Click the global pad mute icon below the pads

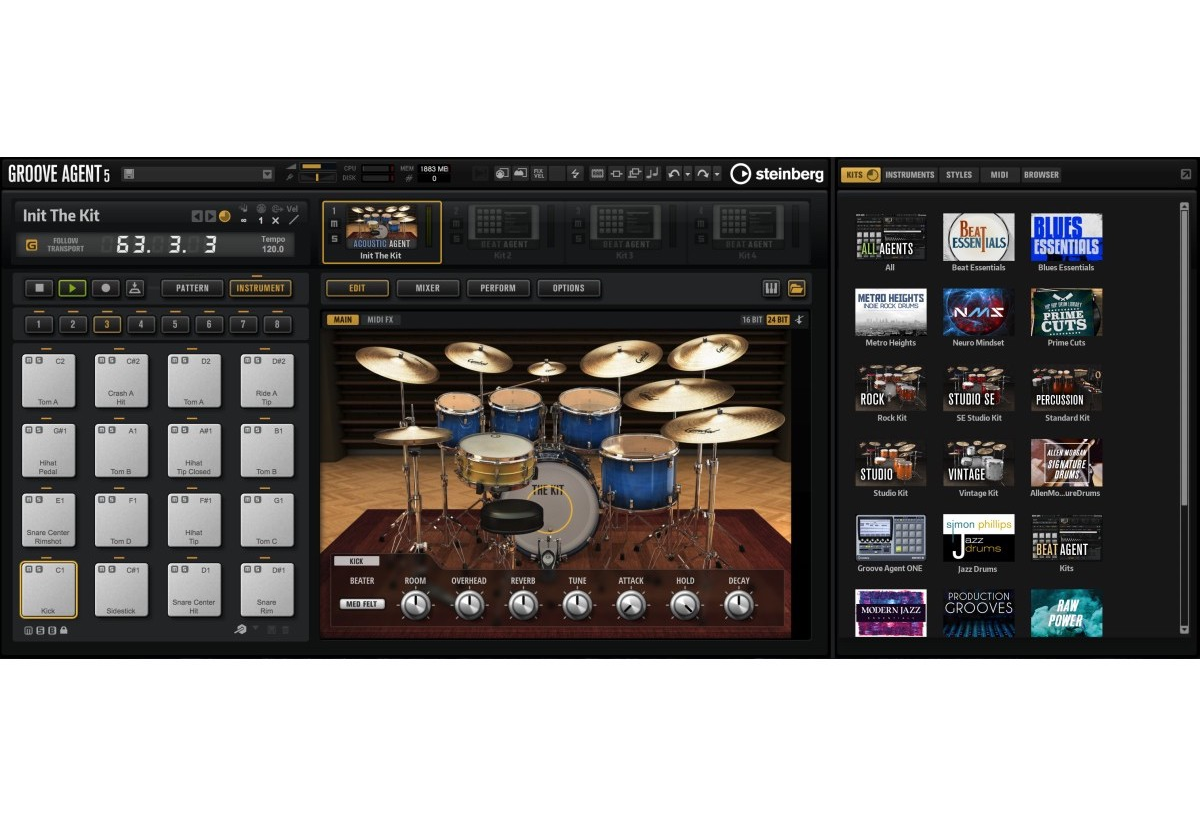[28, 630]
